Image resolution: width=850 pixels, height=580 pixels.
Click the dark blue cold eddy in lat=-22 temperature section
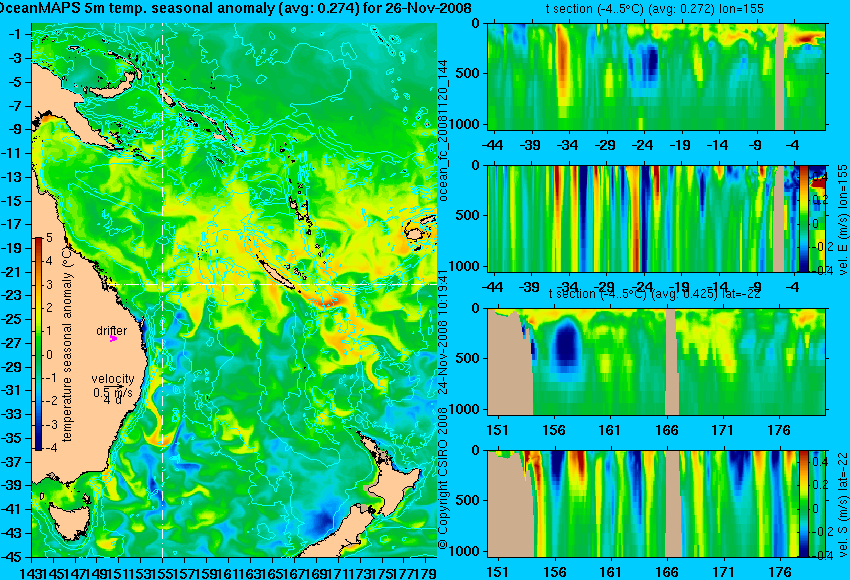(568, 345)
